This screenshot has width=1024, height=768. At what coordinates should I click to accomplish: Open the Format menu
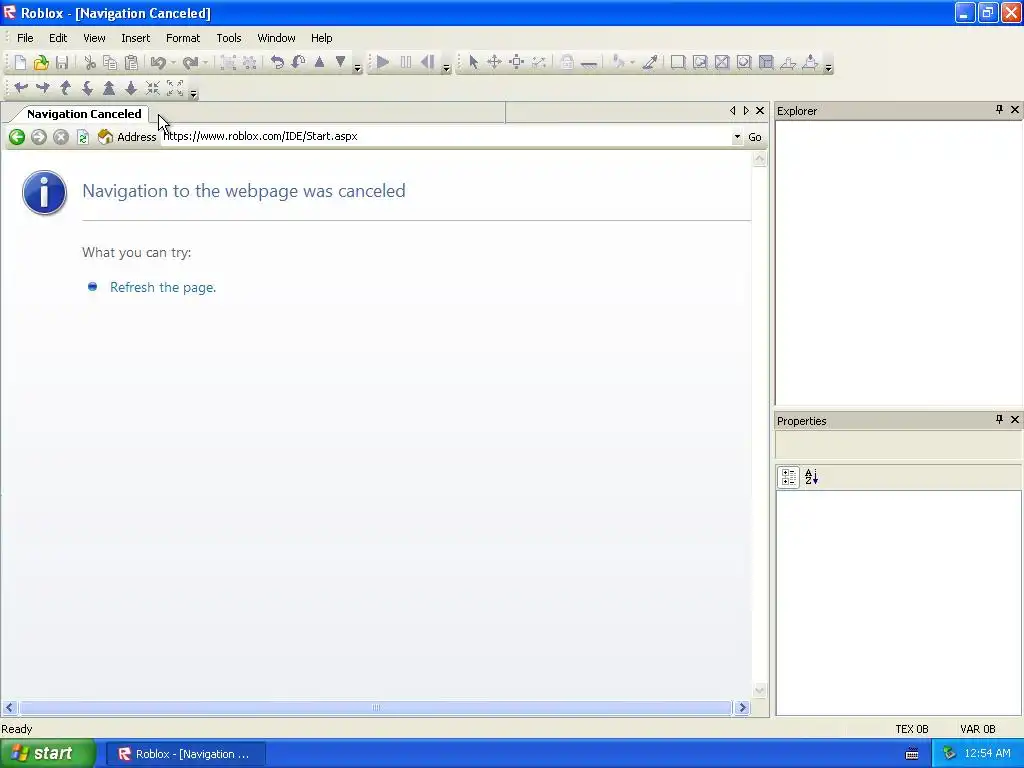[x=183, y=38]
